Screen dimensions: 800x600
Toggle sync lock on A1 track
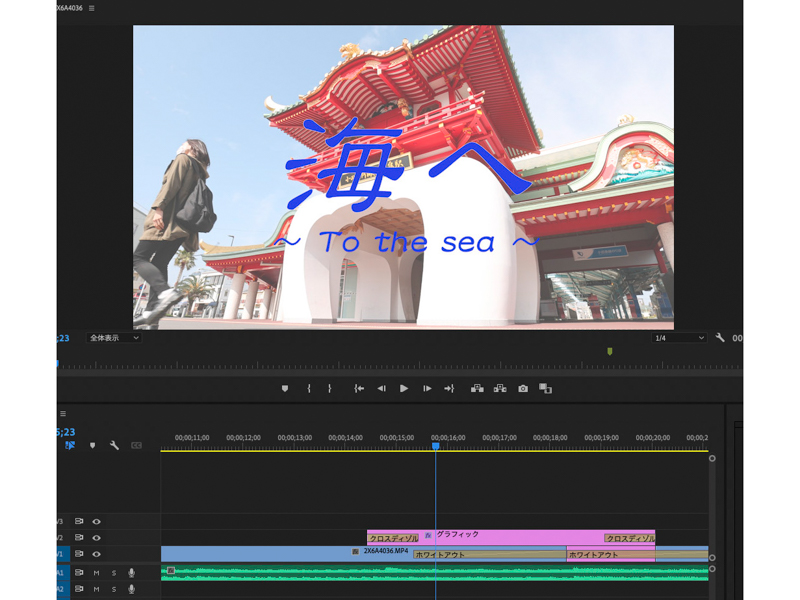click(79, 572)
